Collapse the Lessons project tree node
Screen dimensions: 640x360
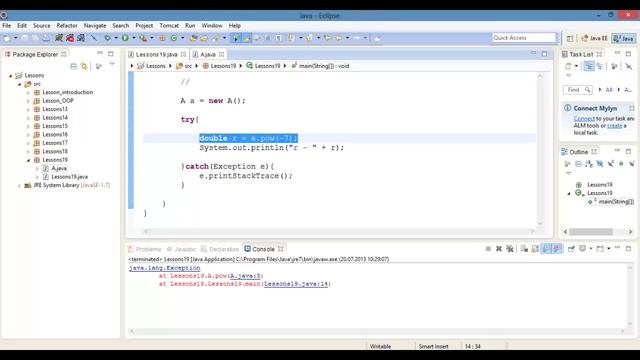[x=11, y=76]
